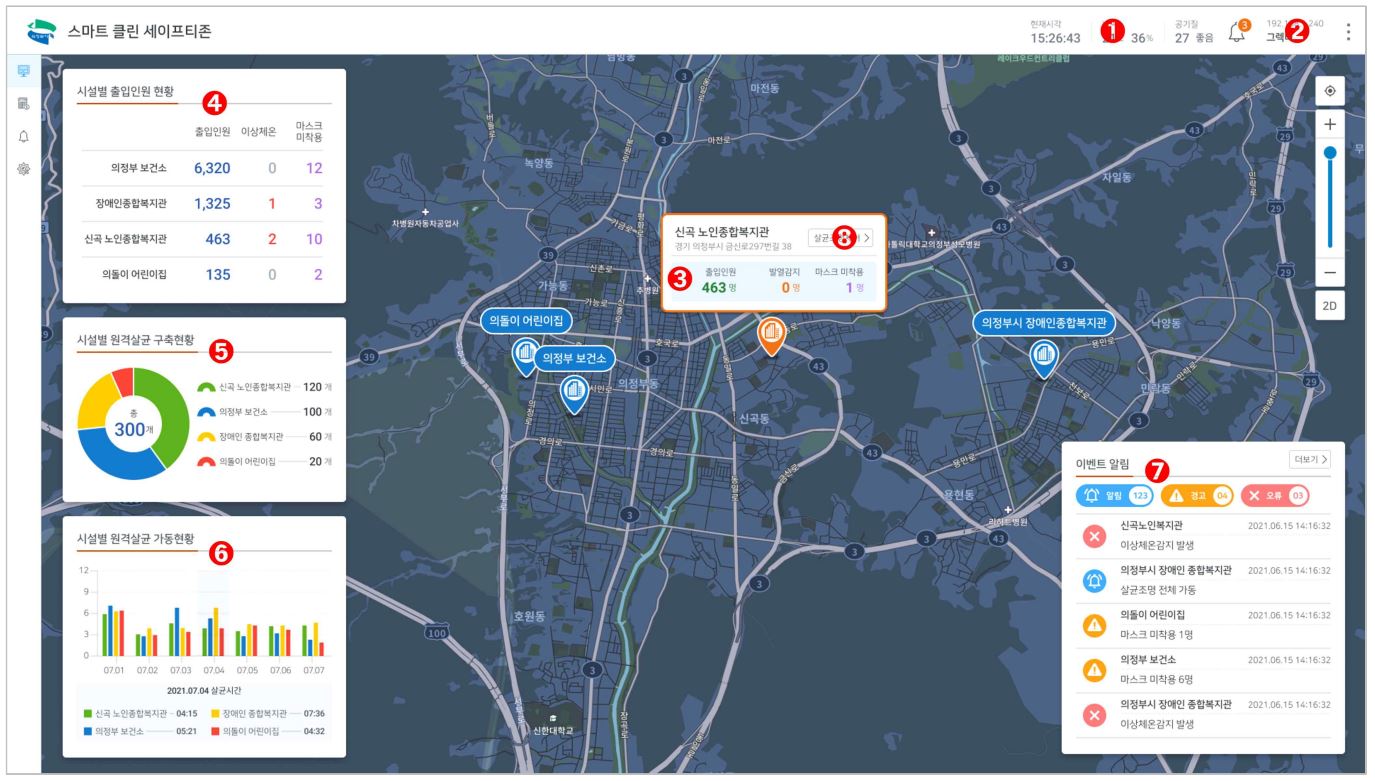Zoom in the map with plus button
Image resolution: width=1375 pixels, height=781 pixels.
click(1330, 125)
